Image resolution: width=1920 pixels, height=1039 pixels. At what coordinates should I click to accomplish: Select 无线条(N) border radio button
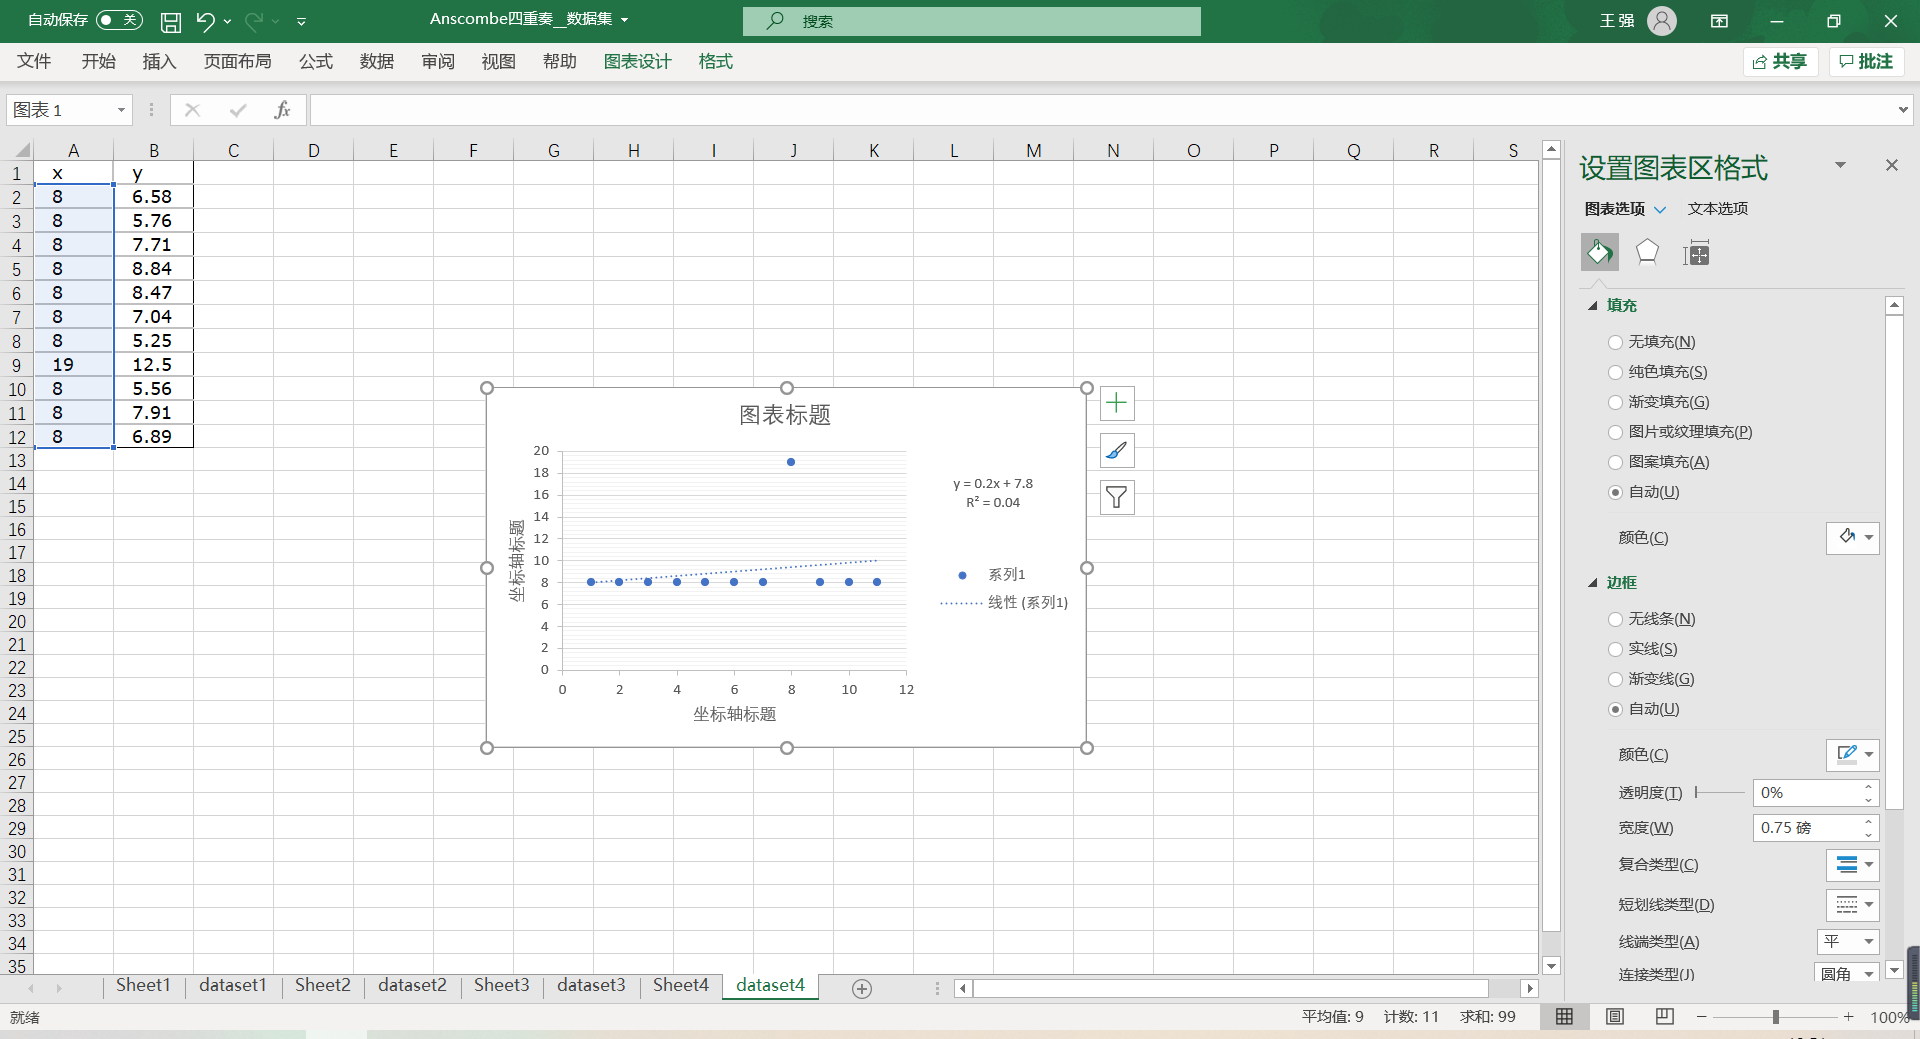pyautogui.click(x=1615, y=619)
